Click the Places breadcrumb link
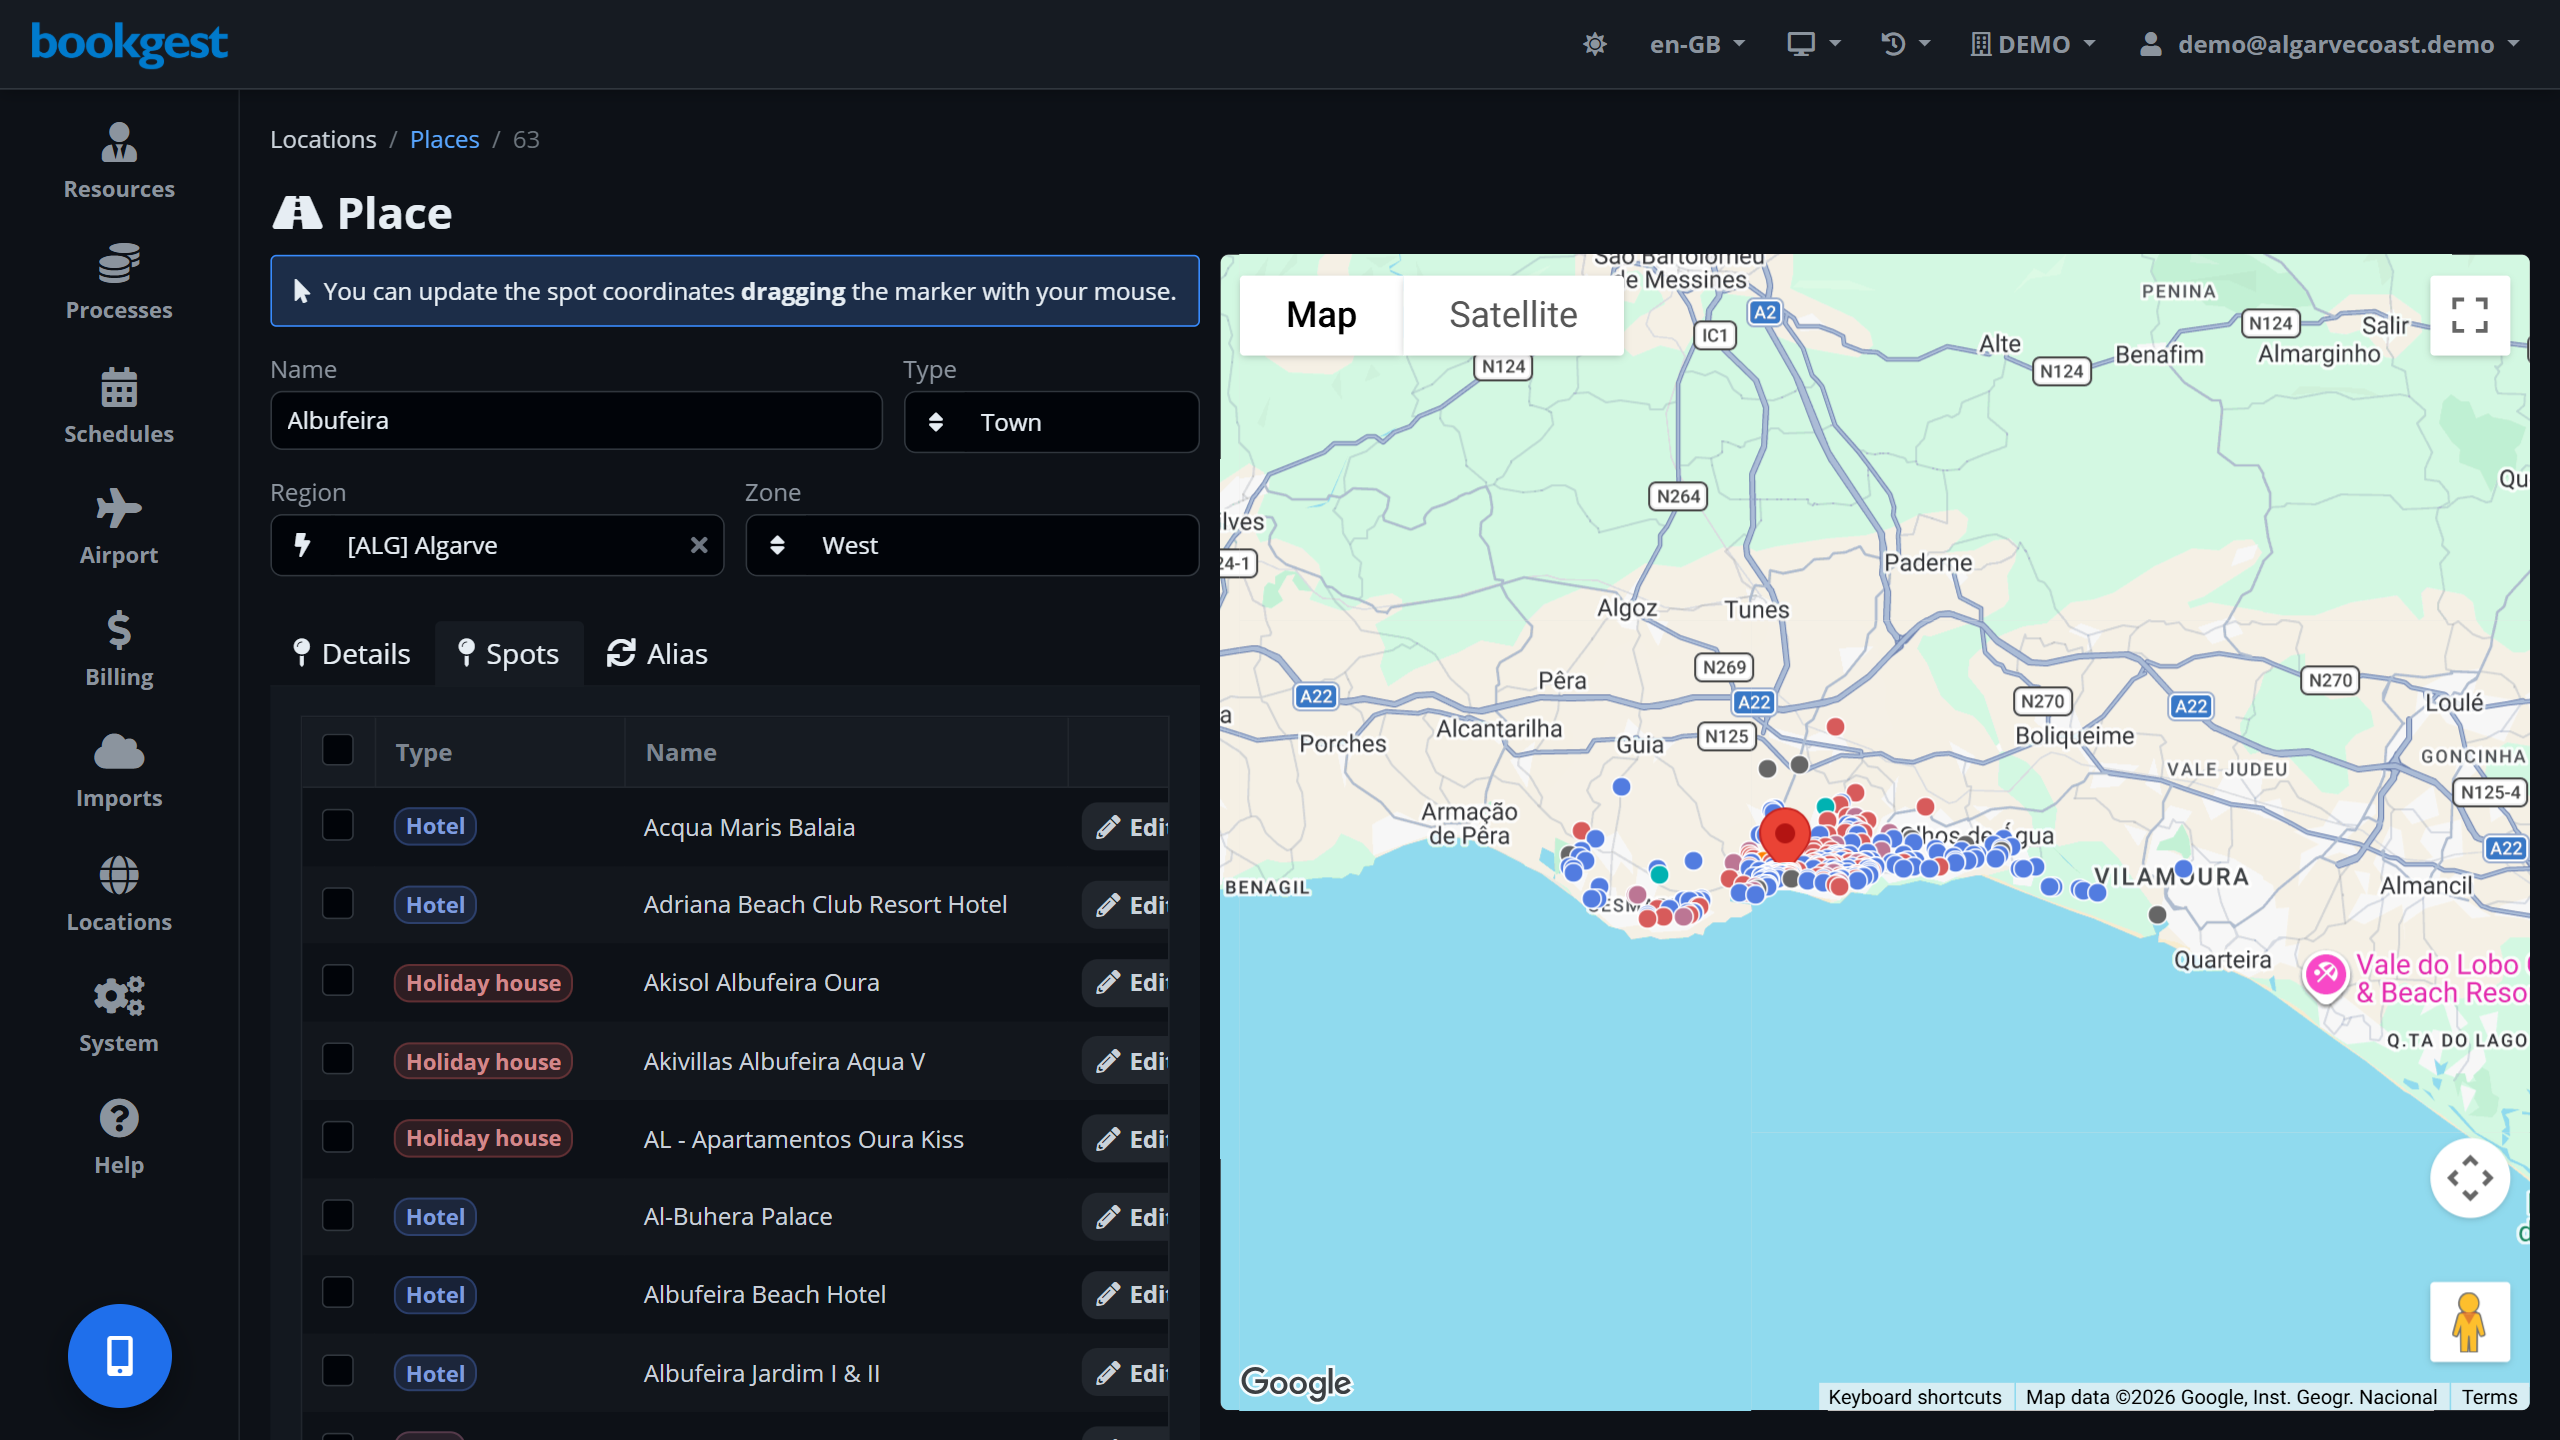 pos(444,139)
